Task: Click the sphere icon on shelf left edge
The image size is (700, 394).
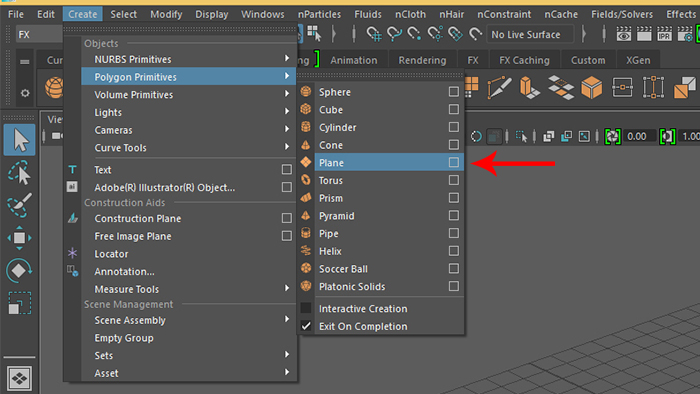Action: 54,87
